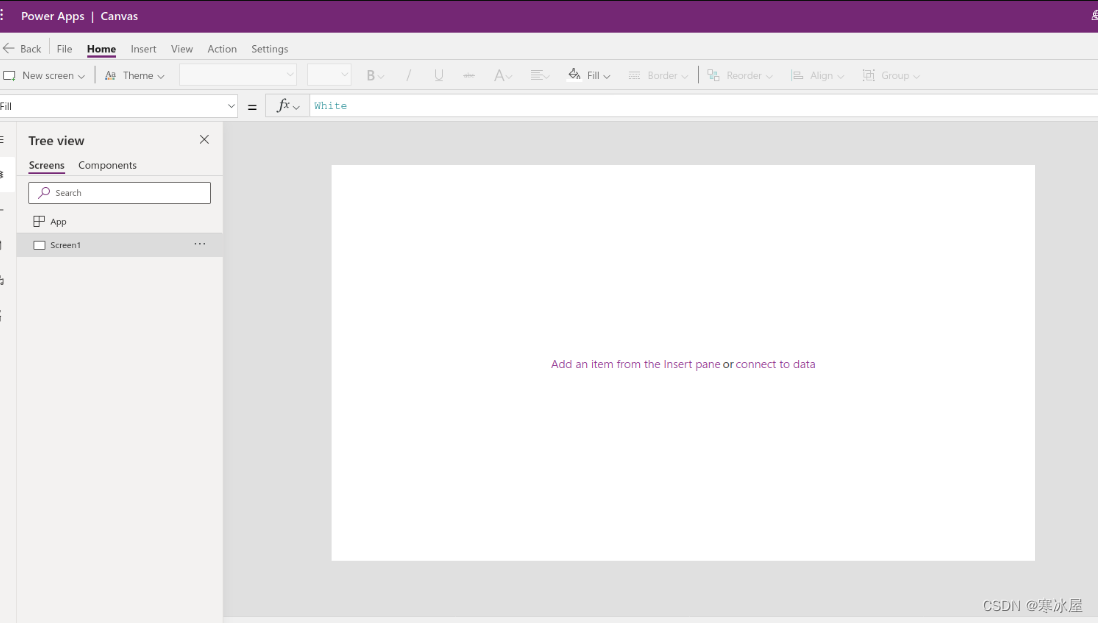
Task: Click the App grid icon in tree
Action: [x=39, y=221]
